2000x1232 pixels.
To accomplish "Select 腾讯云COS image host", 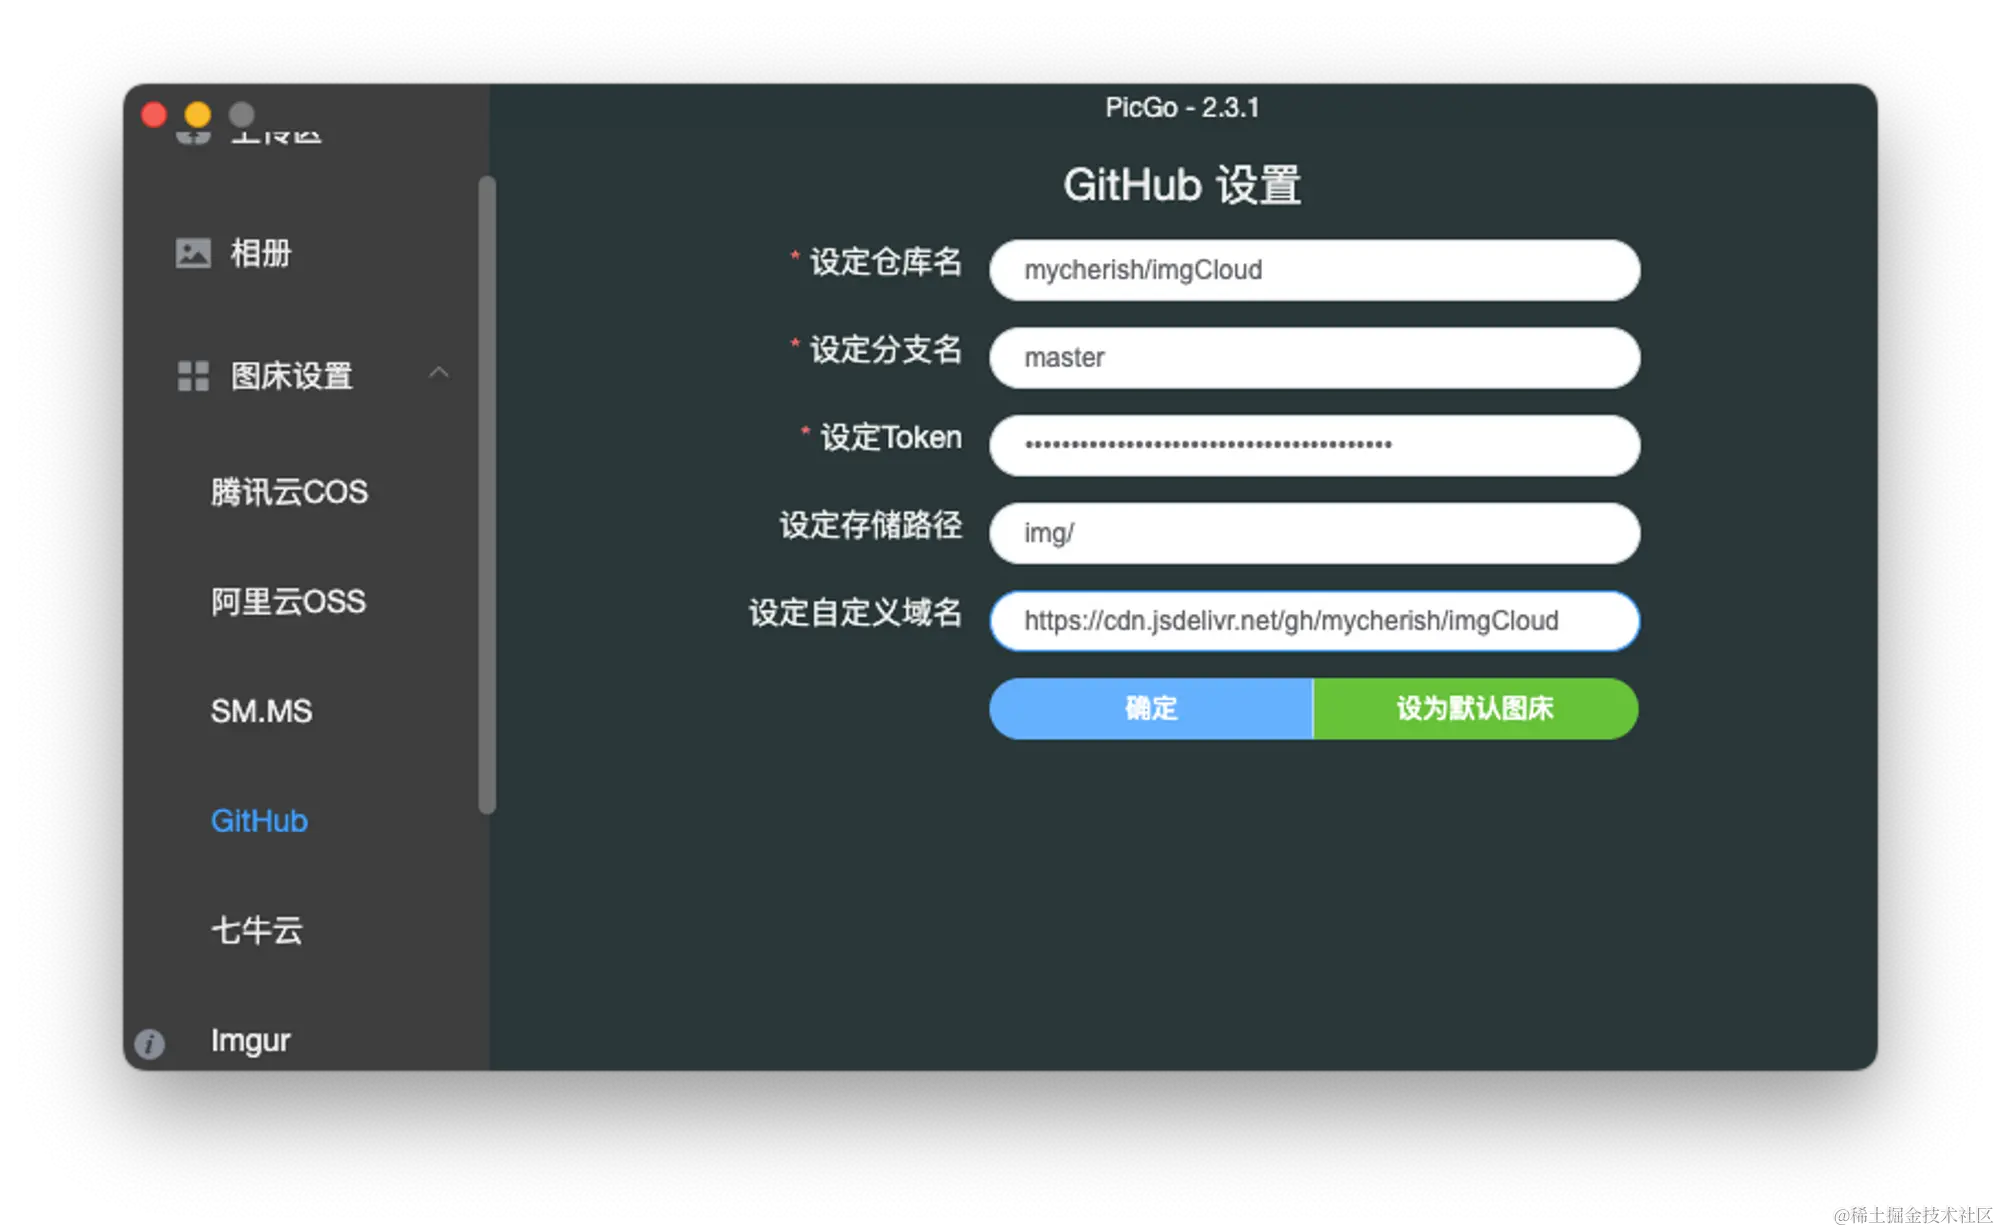I will 289,492.
